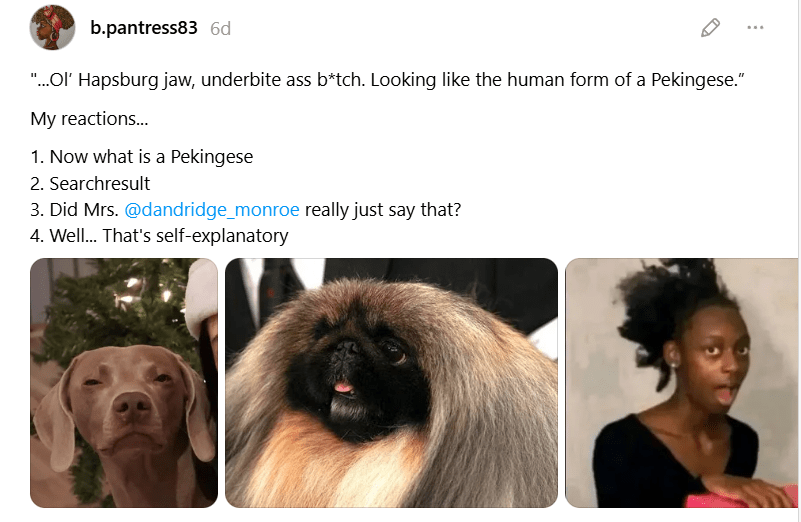
Task: Click the 6d post timestamp
Action: 221,29
